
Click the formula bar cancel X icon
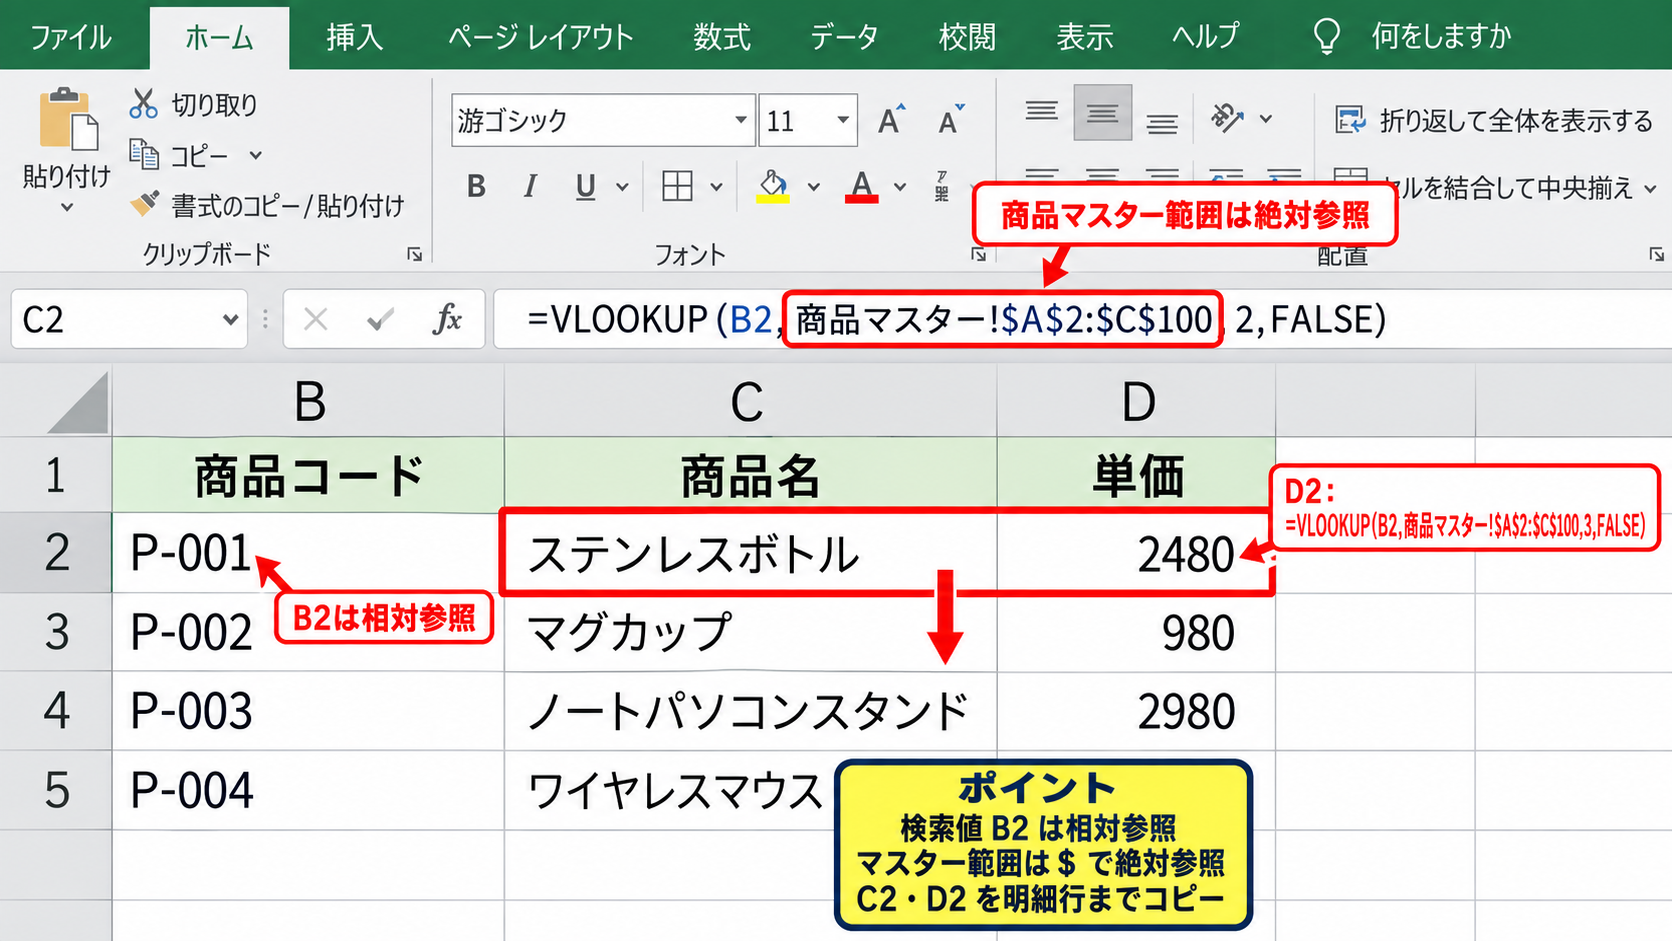tap(316, 319)
